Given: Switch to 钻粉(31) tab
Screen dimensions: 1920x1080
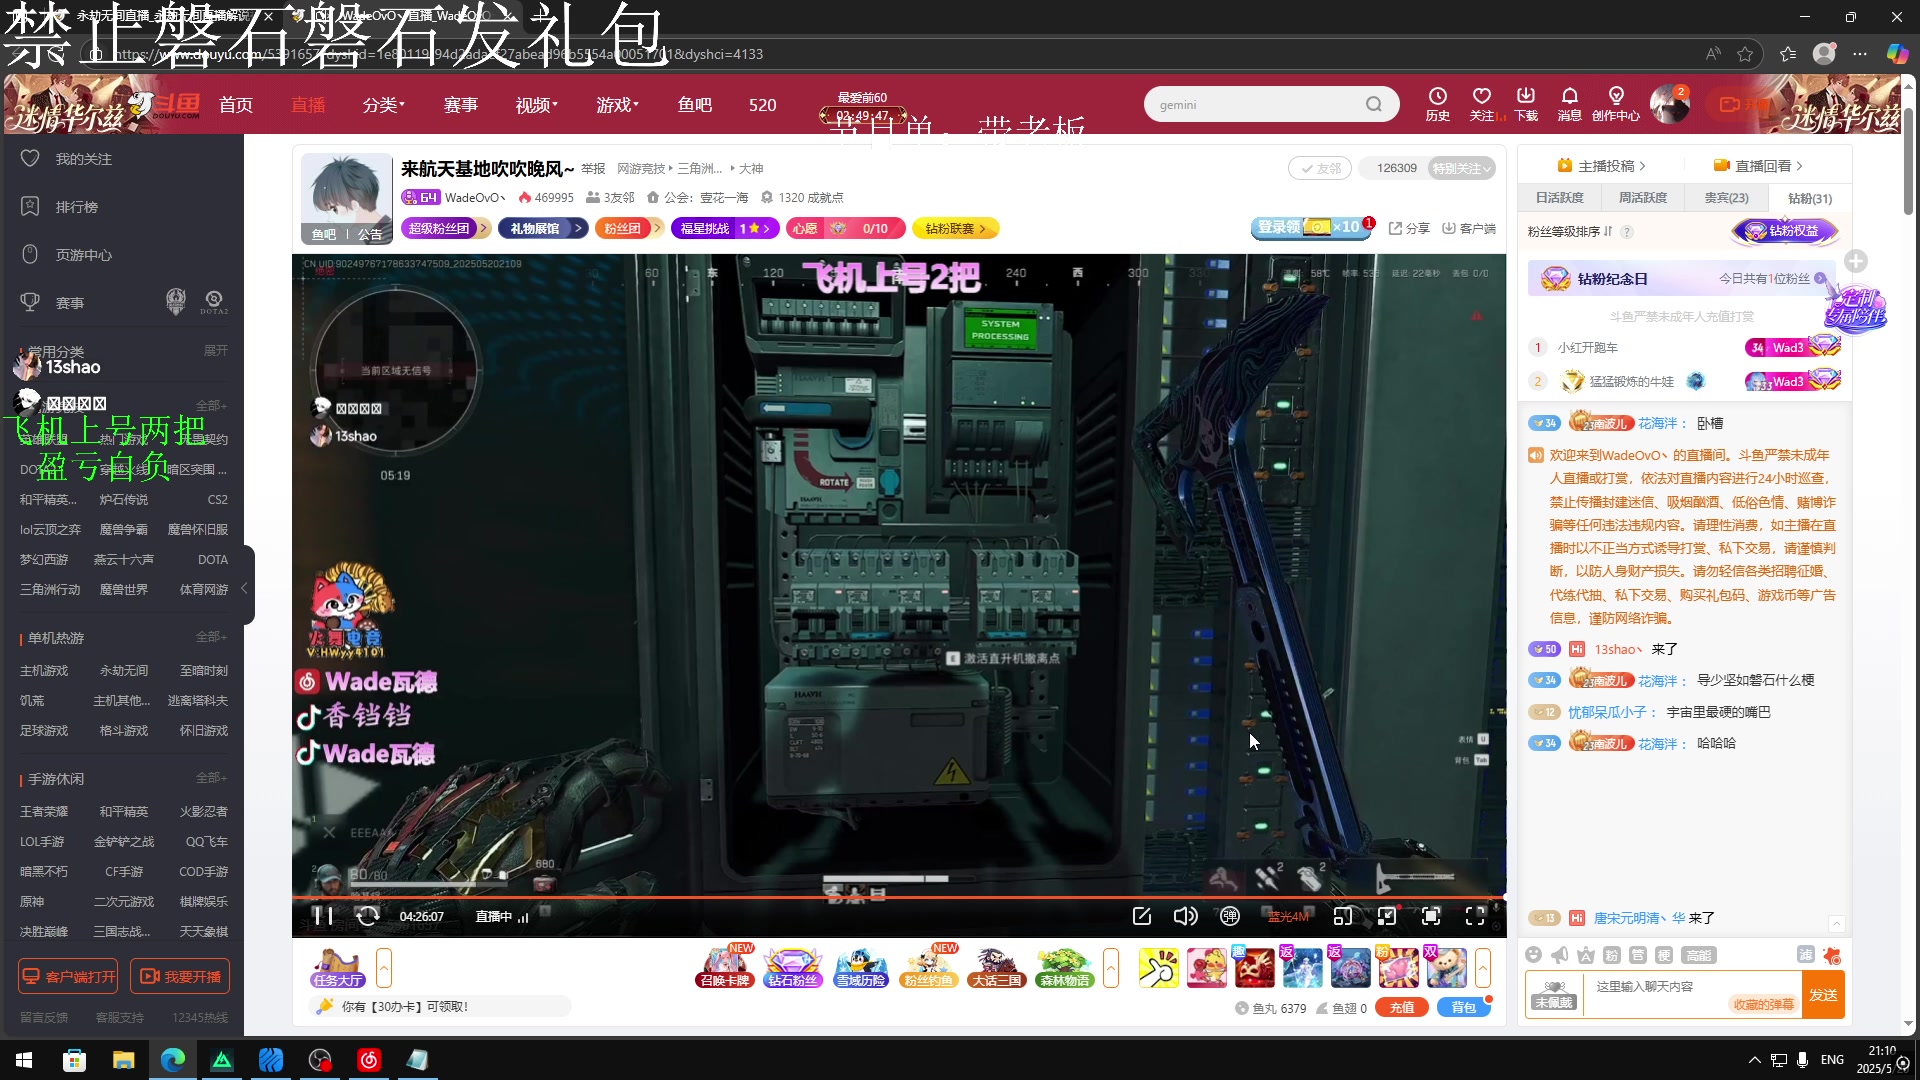Looking at the screenshot, I should click(1810, 198).
